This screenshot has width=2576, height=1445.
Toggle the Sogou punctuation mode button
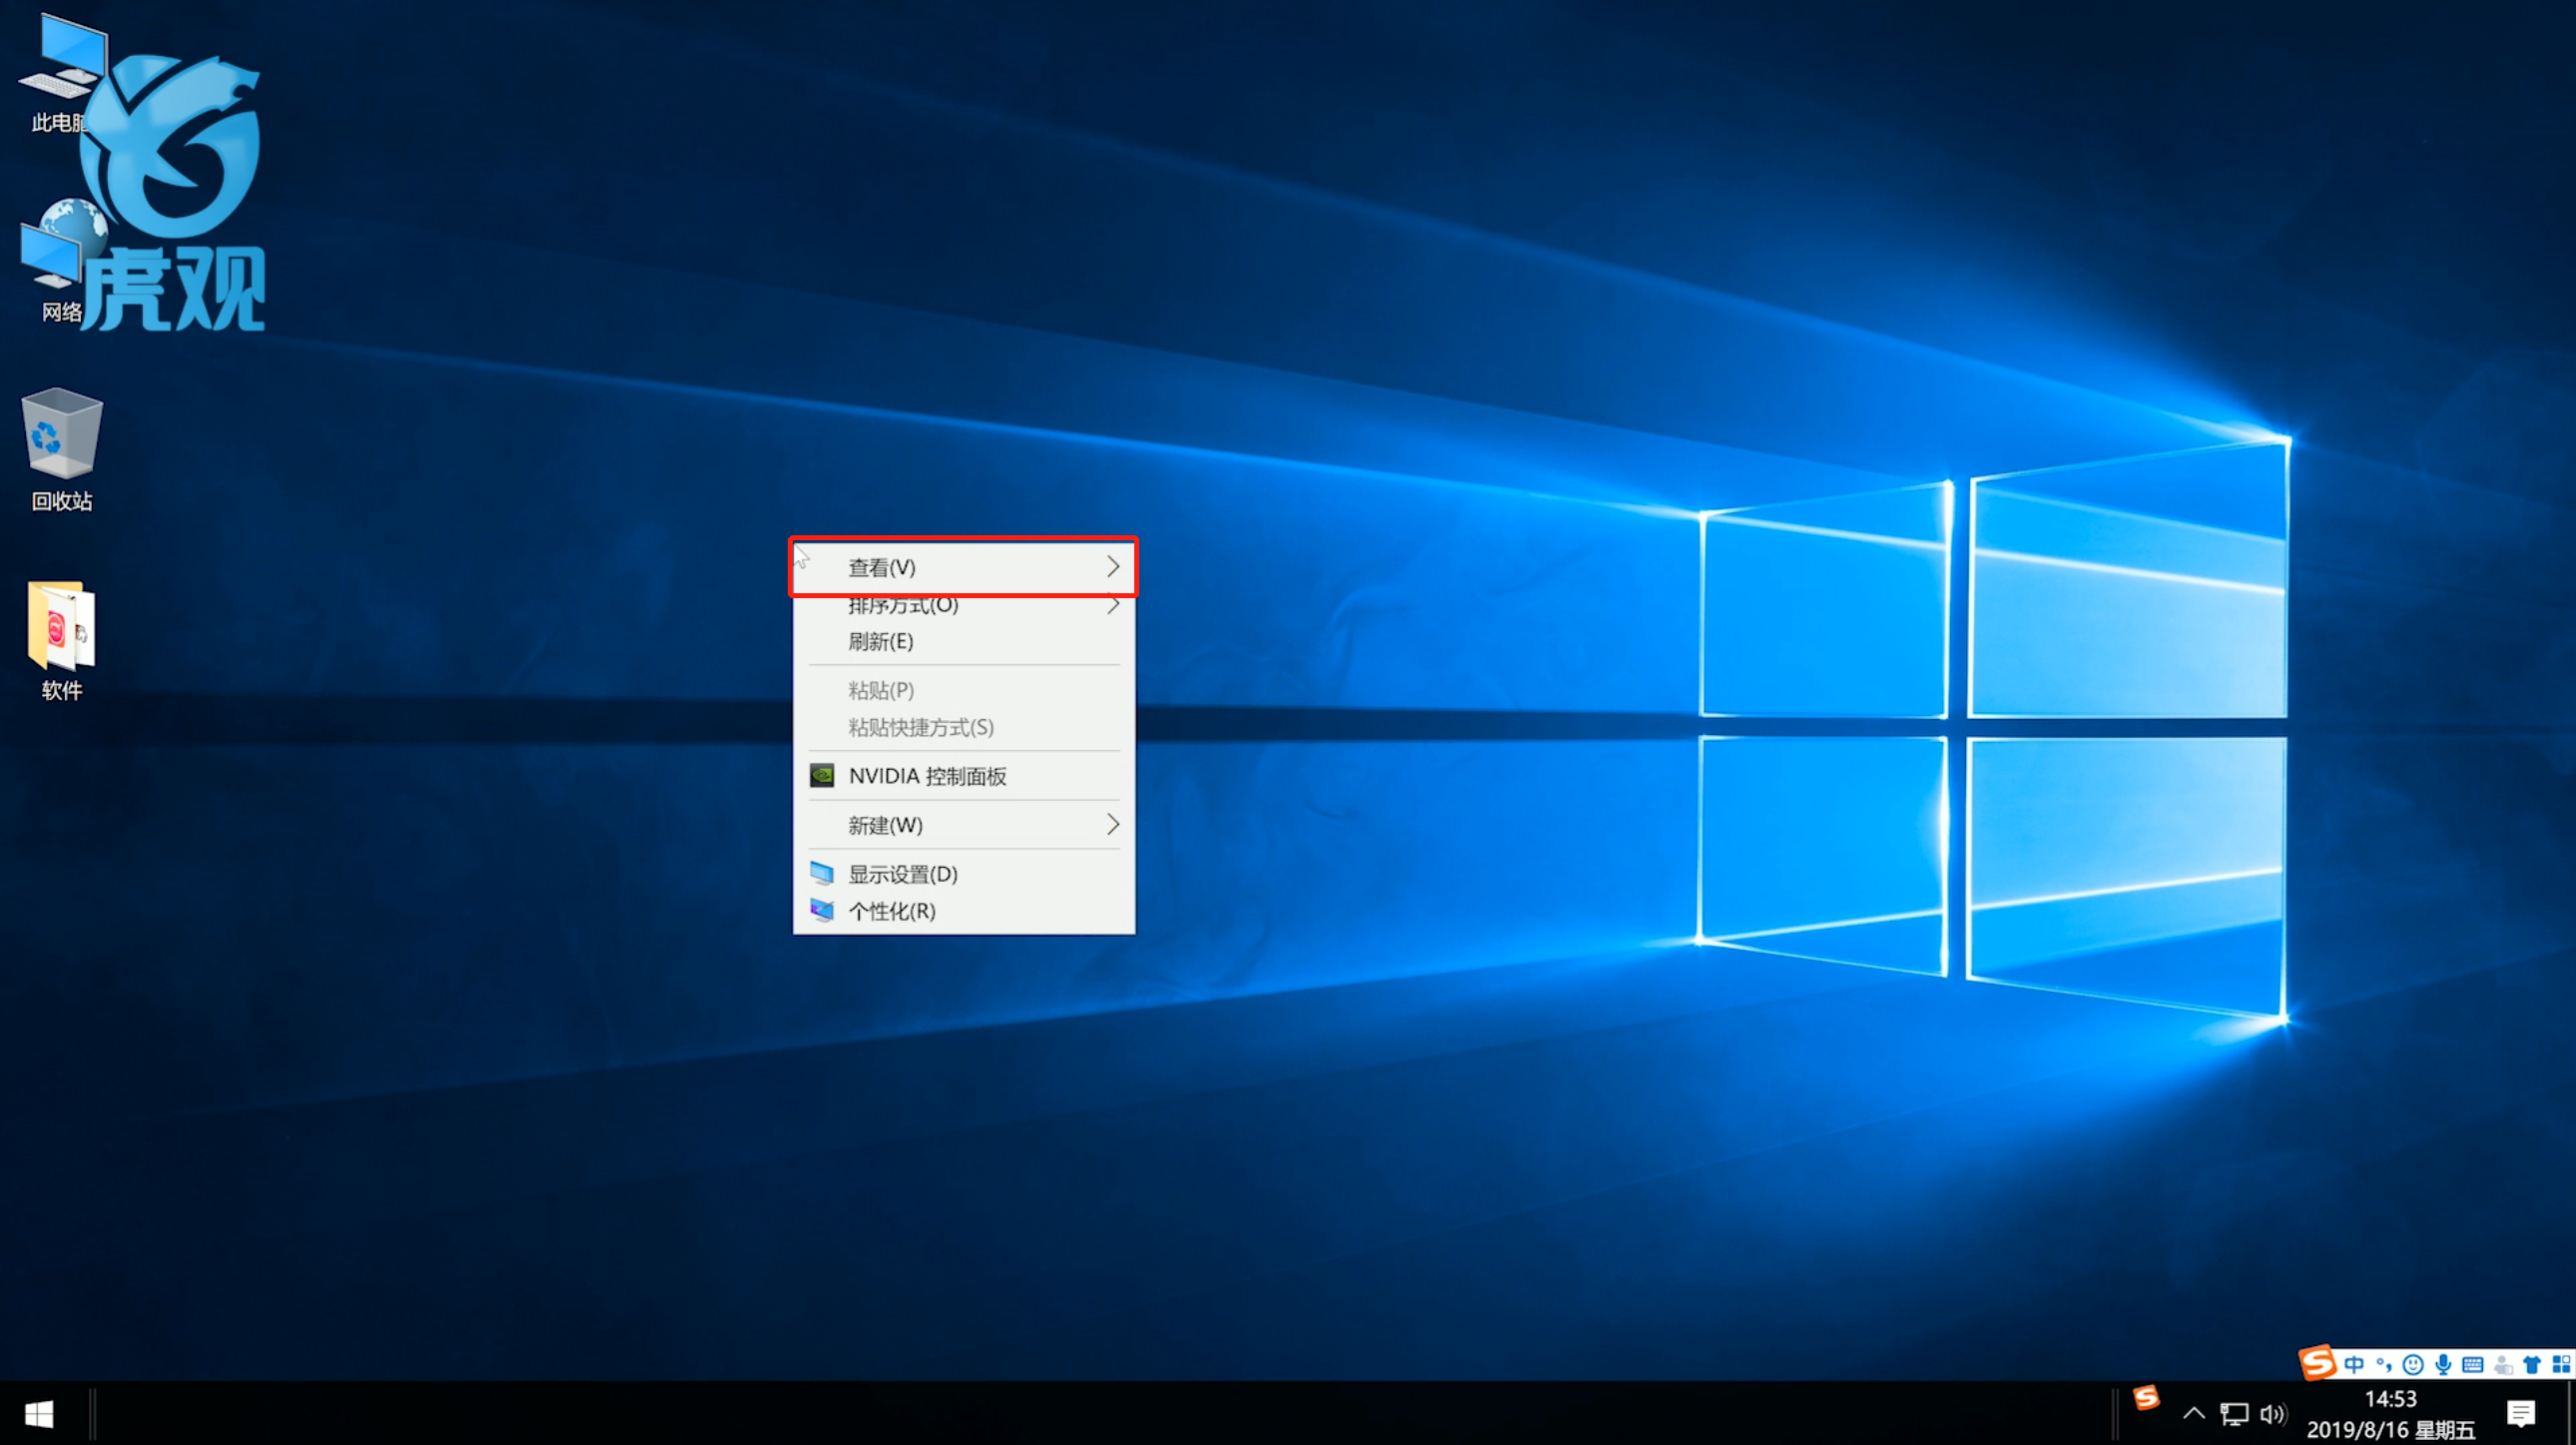[x=2384, y=1364]
